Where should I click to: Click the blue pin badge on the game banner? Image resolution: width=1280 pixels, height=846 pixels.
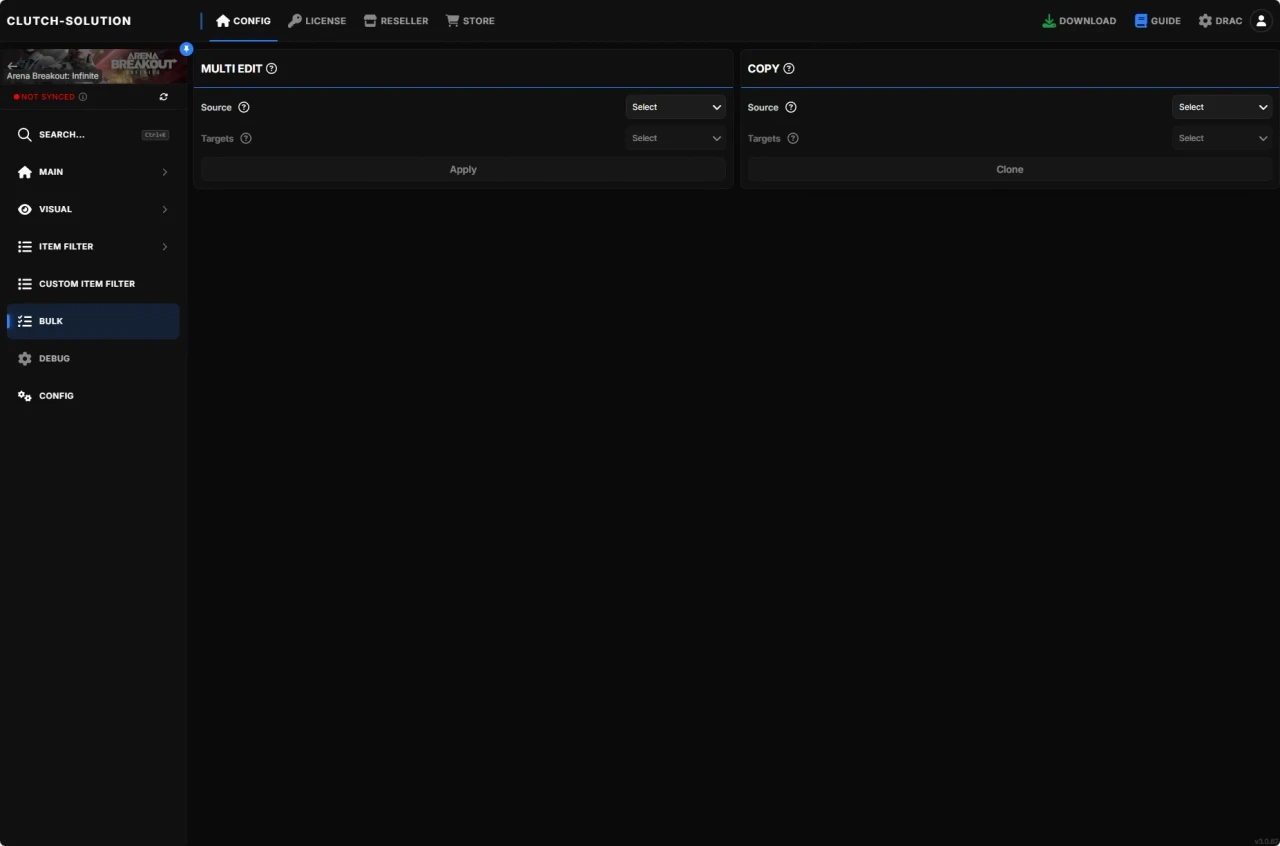186,48
